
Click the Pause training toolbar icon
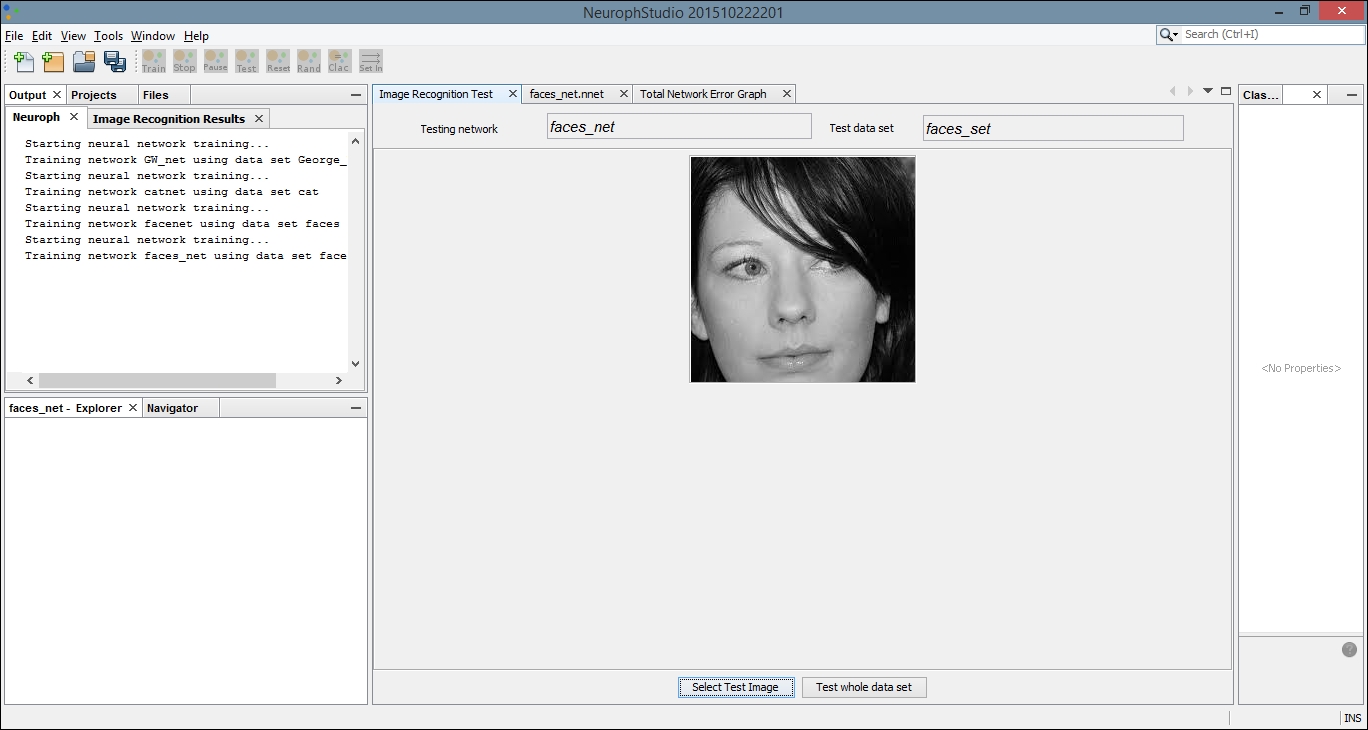pyautogui.click(x=216, y=61)
